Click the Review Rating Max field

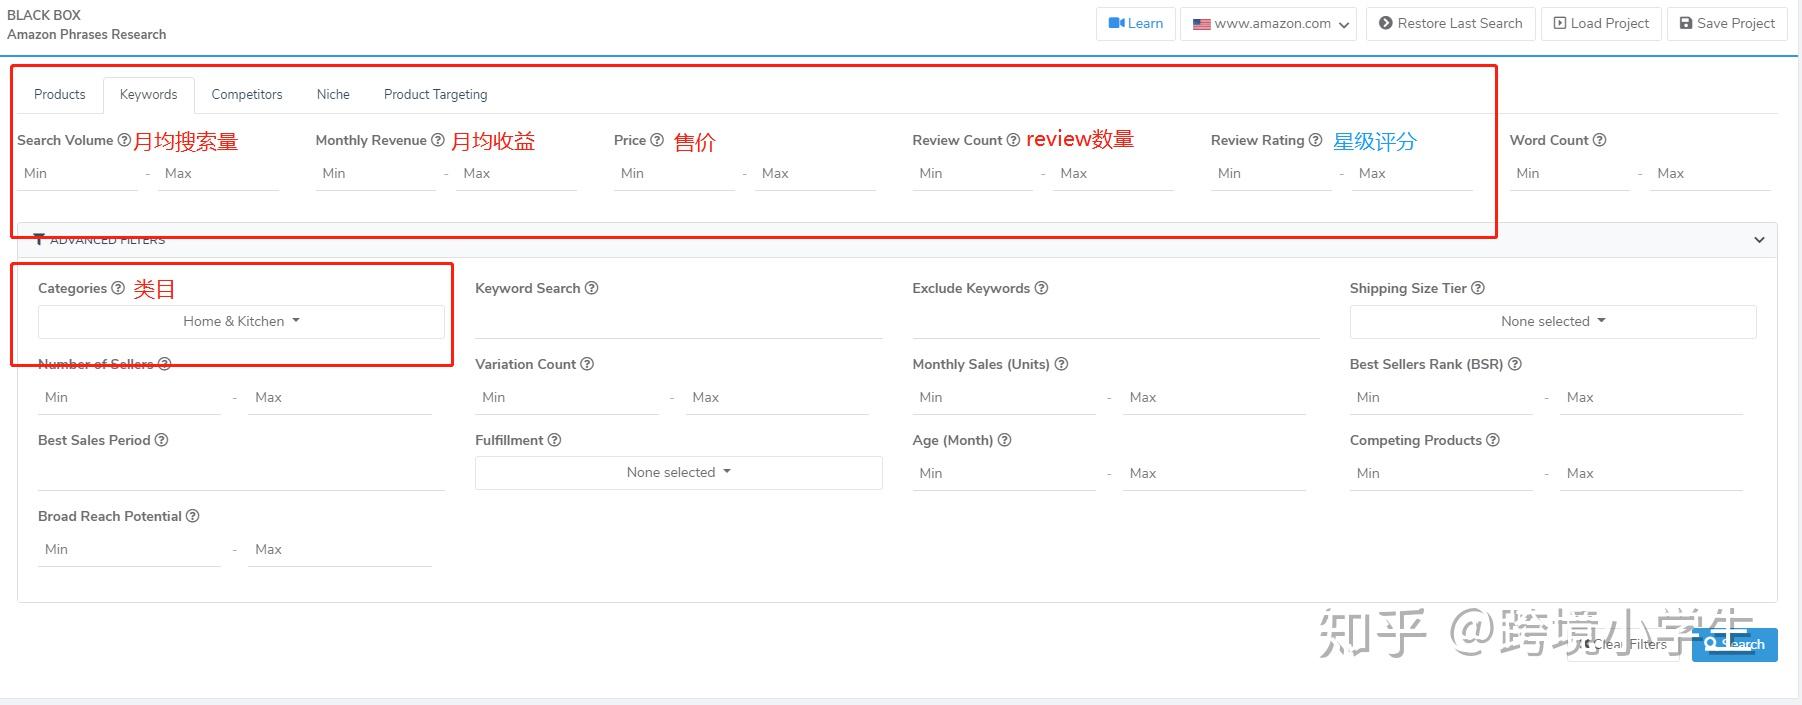click(1412, 174)
